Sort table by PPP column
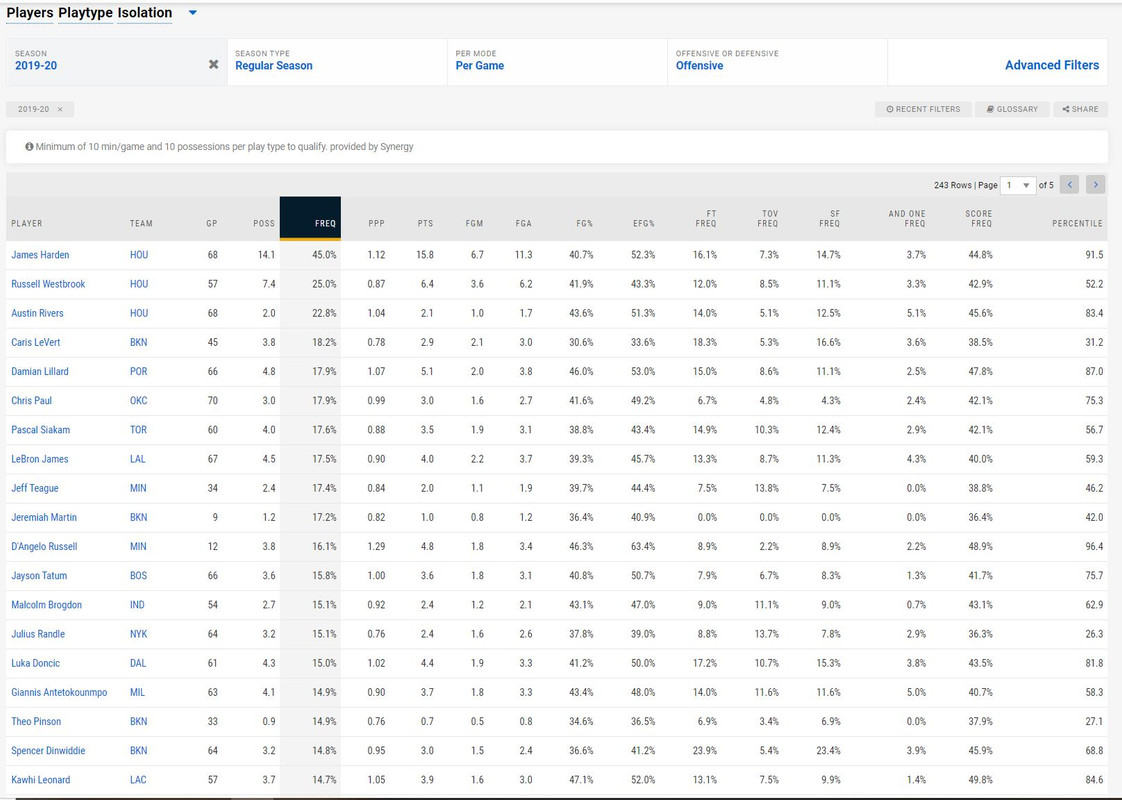Image resolution: width=1122 pixels, height=800 pixels. click(x=376, y=223)
